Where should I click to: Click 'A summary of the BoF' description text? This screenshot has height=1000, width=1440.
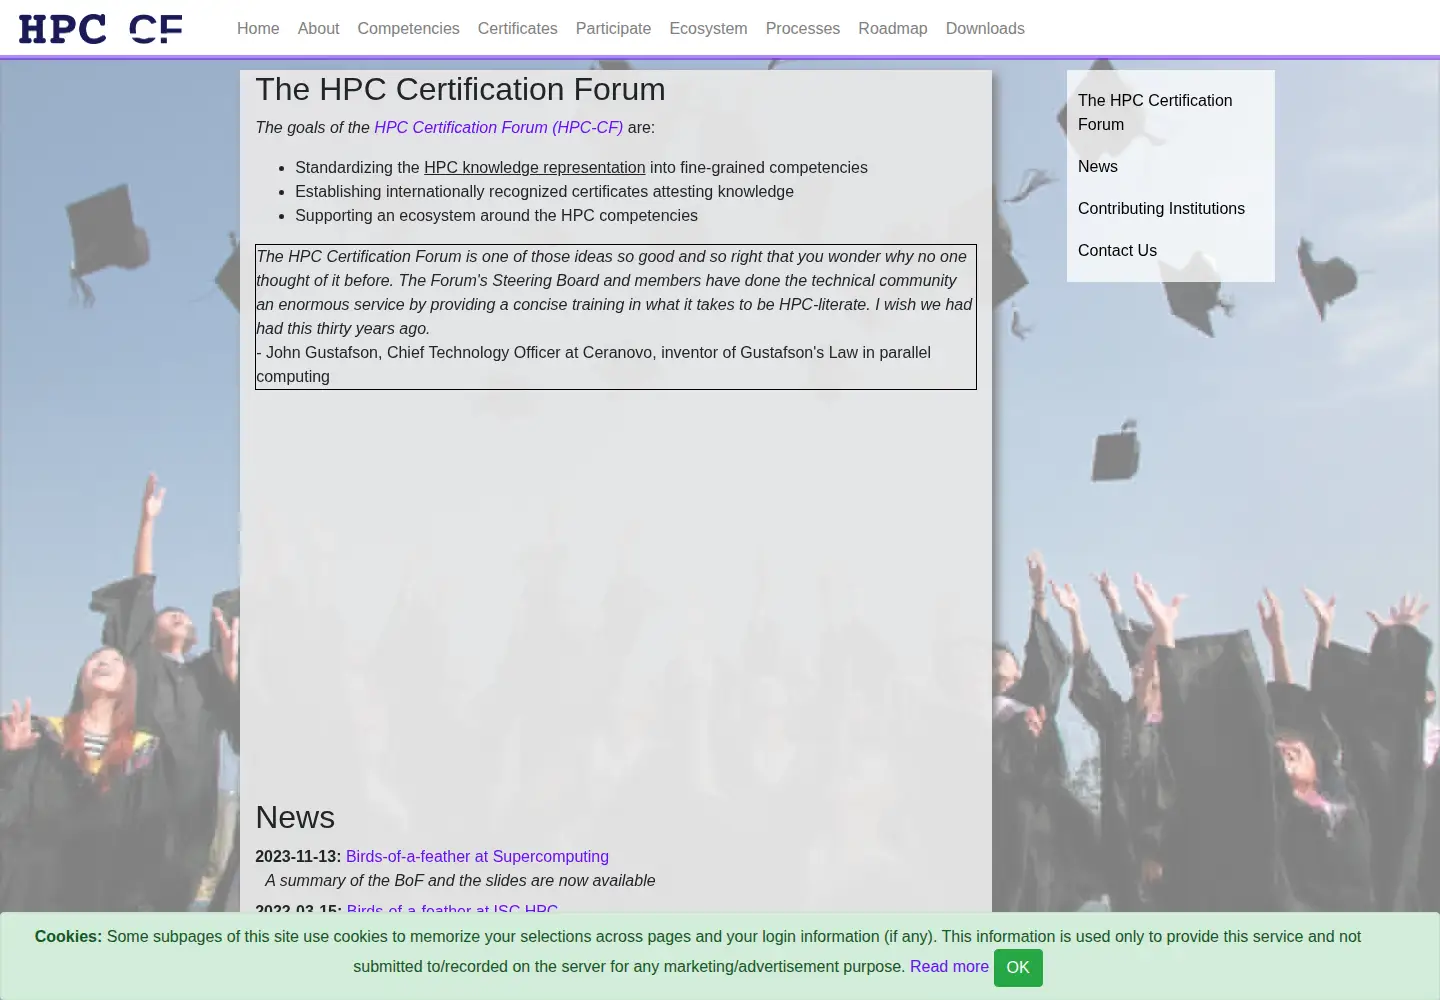(x=460, y=881)
